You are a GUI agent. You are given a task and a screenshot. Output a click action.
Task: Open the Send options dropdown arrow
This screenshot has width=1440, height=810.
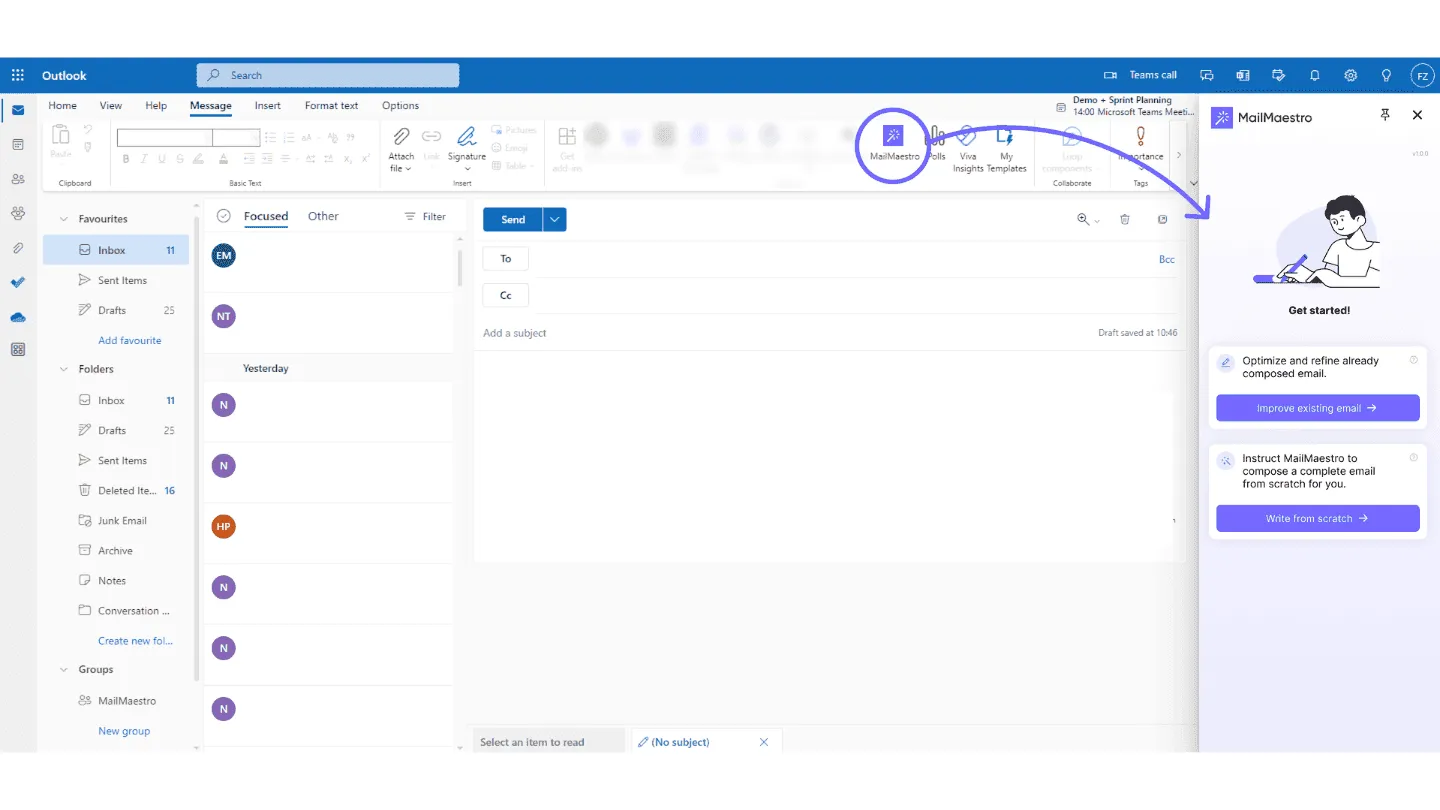[555, 219]
